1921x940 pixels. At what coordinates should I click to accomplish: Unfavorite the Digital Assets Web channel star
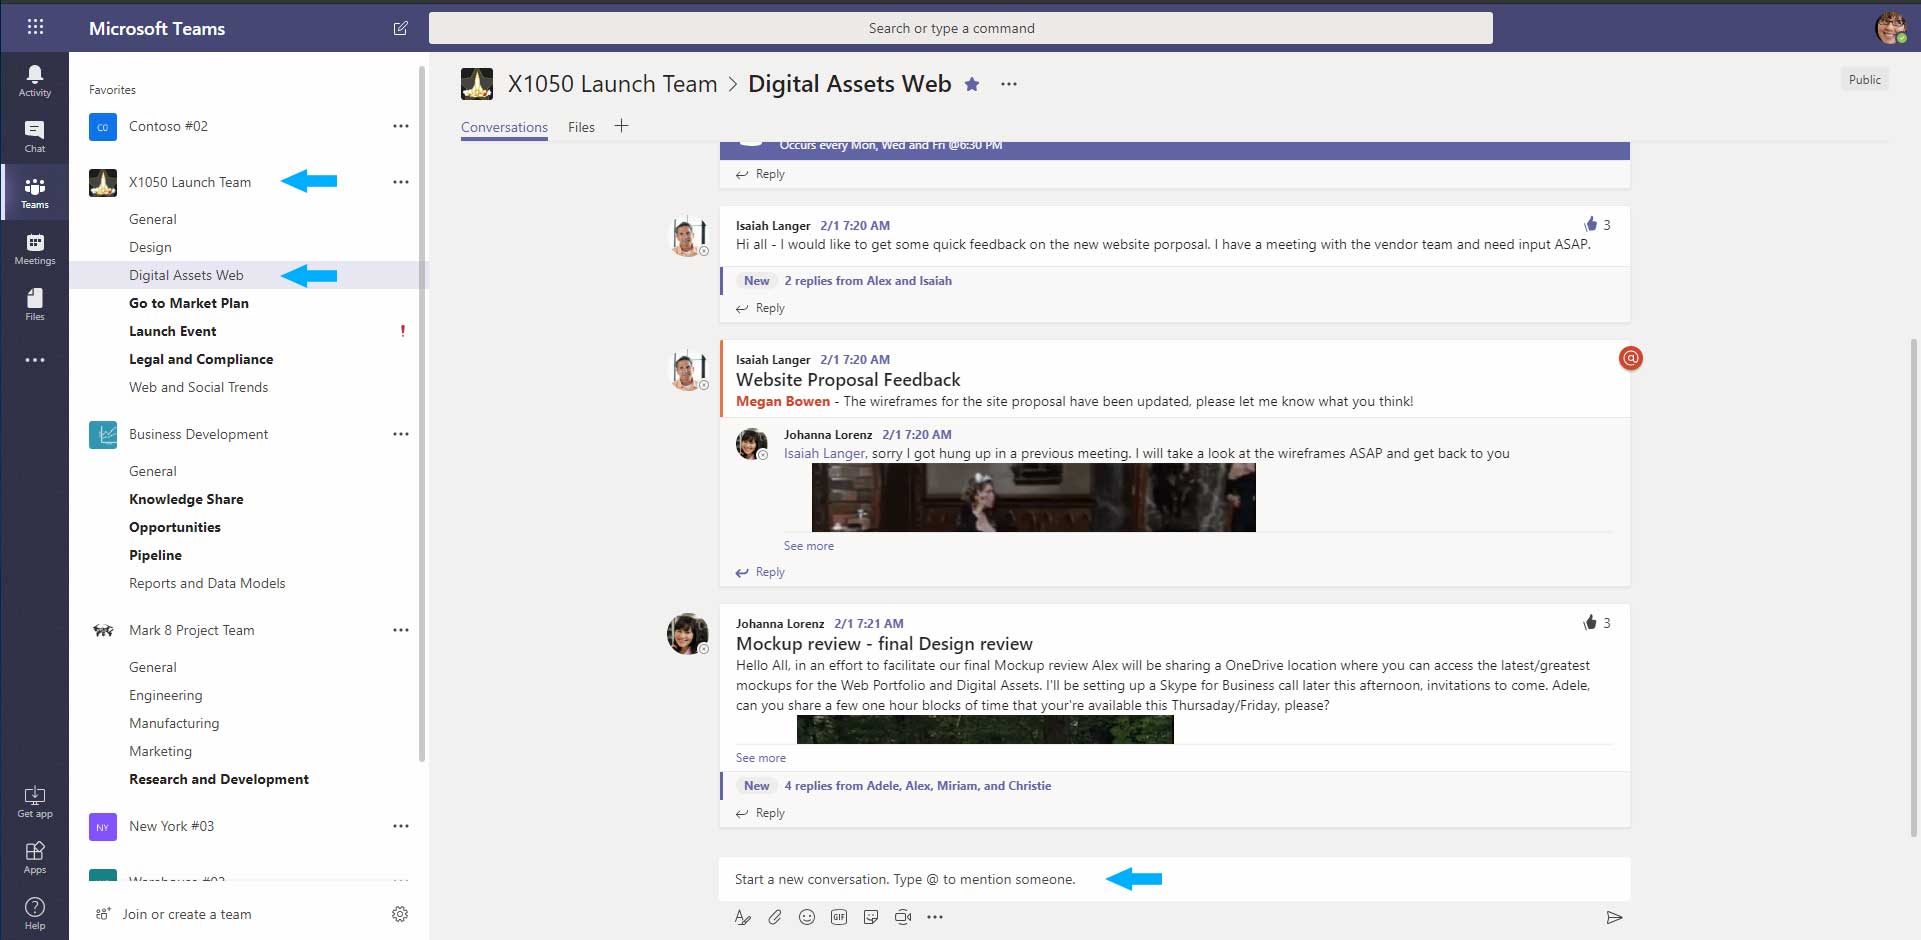[x=972, y=84]
